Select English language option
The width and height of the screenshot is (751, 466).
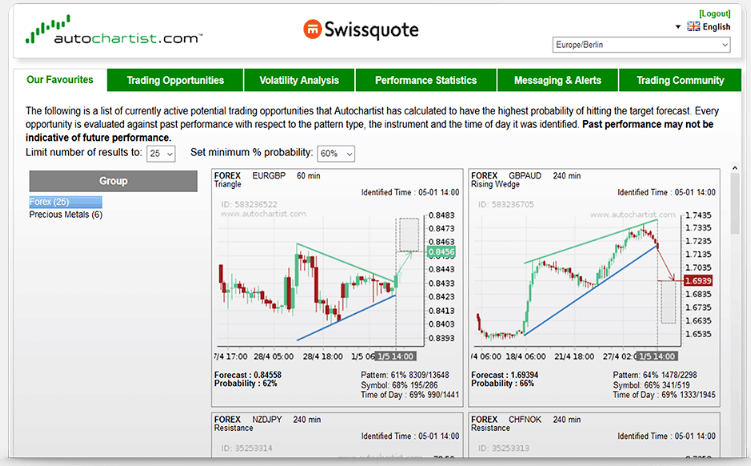click(716, 27)
